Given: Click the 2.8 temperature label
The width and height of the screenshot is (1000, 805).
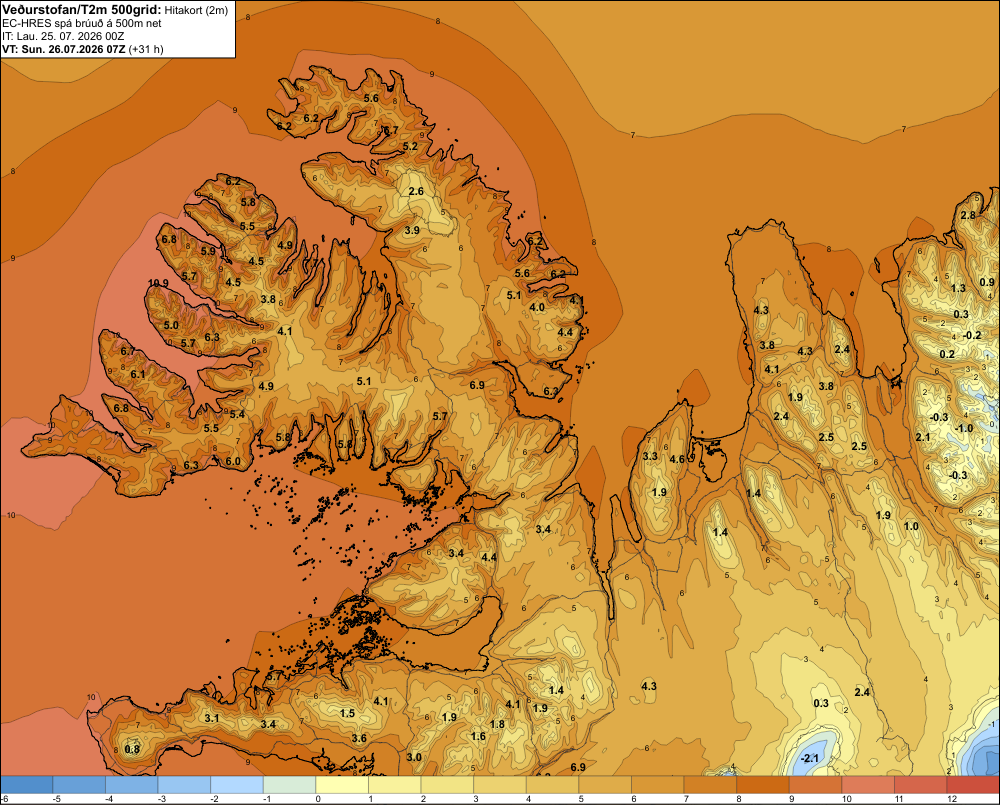Looking at the screenshot, I should tap(967, 215).
